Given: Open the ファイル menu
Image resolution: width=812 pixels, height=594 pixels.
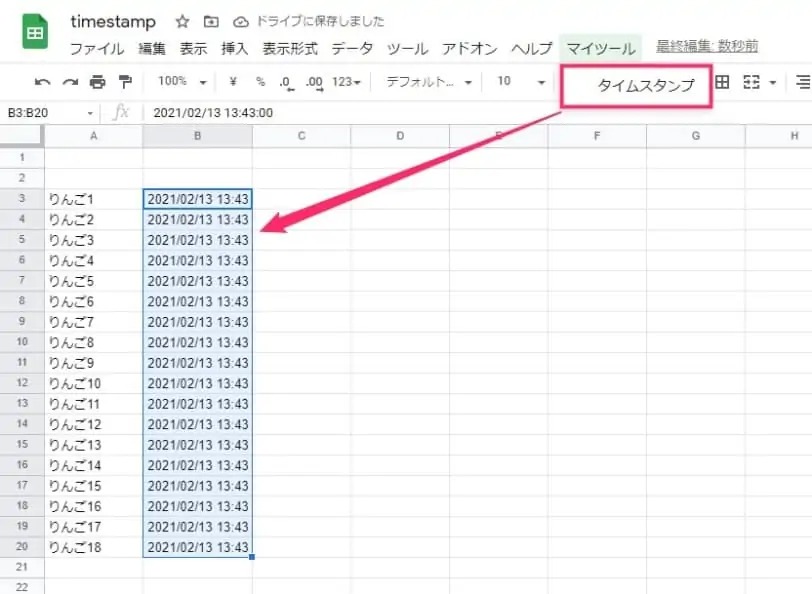Looking at the screenshot, I should click(x=97, y=48).
